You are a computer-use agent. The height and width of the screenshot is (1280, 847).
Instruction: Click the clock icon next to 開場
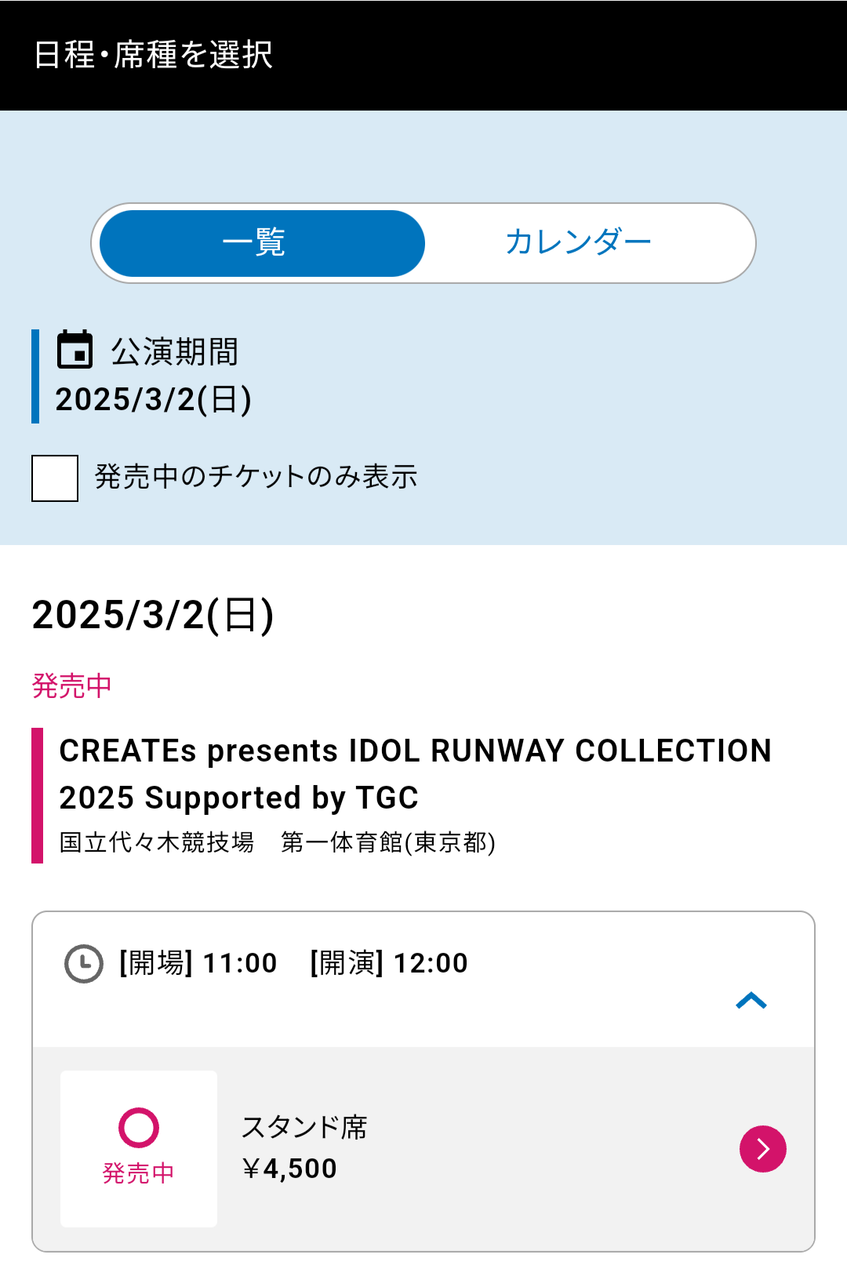[84, 964]
